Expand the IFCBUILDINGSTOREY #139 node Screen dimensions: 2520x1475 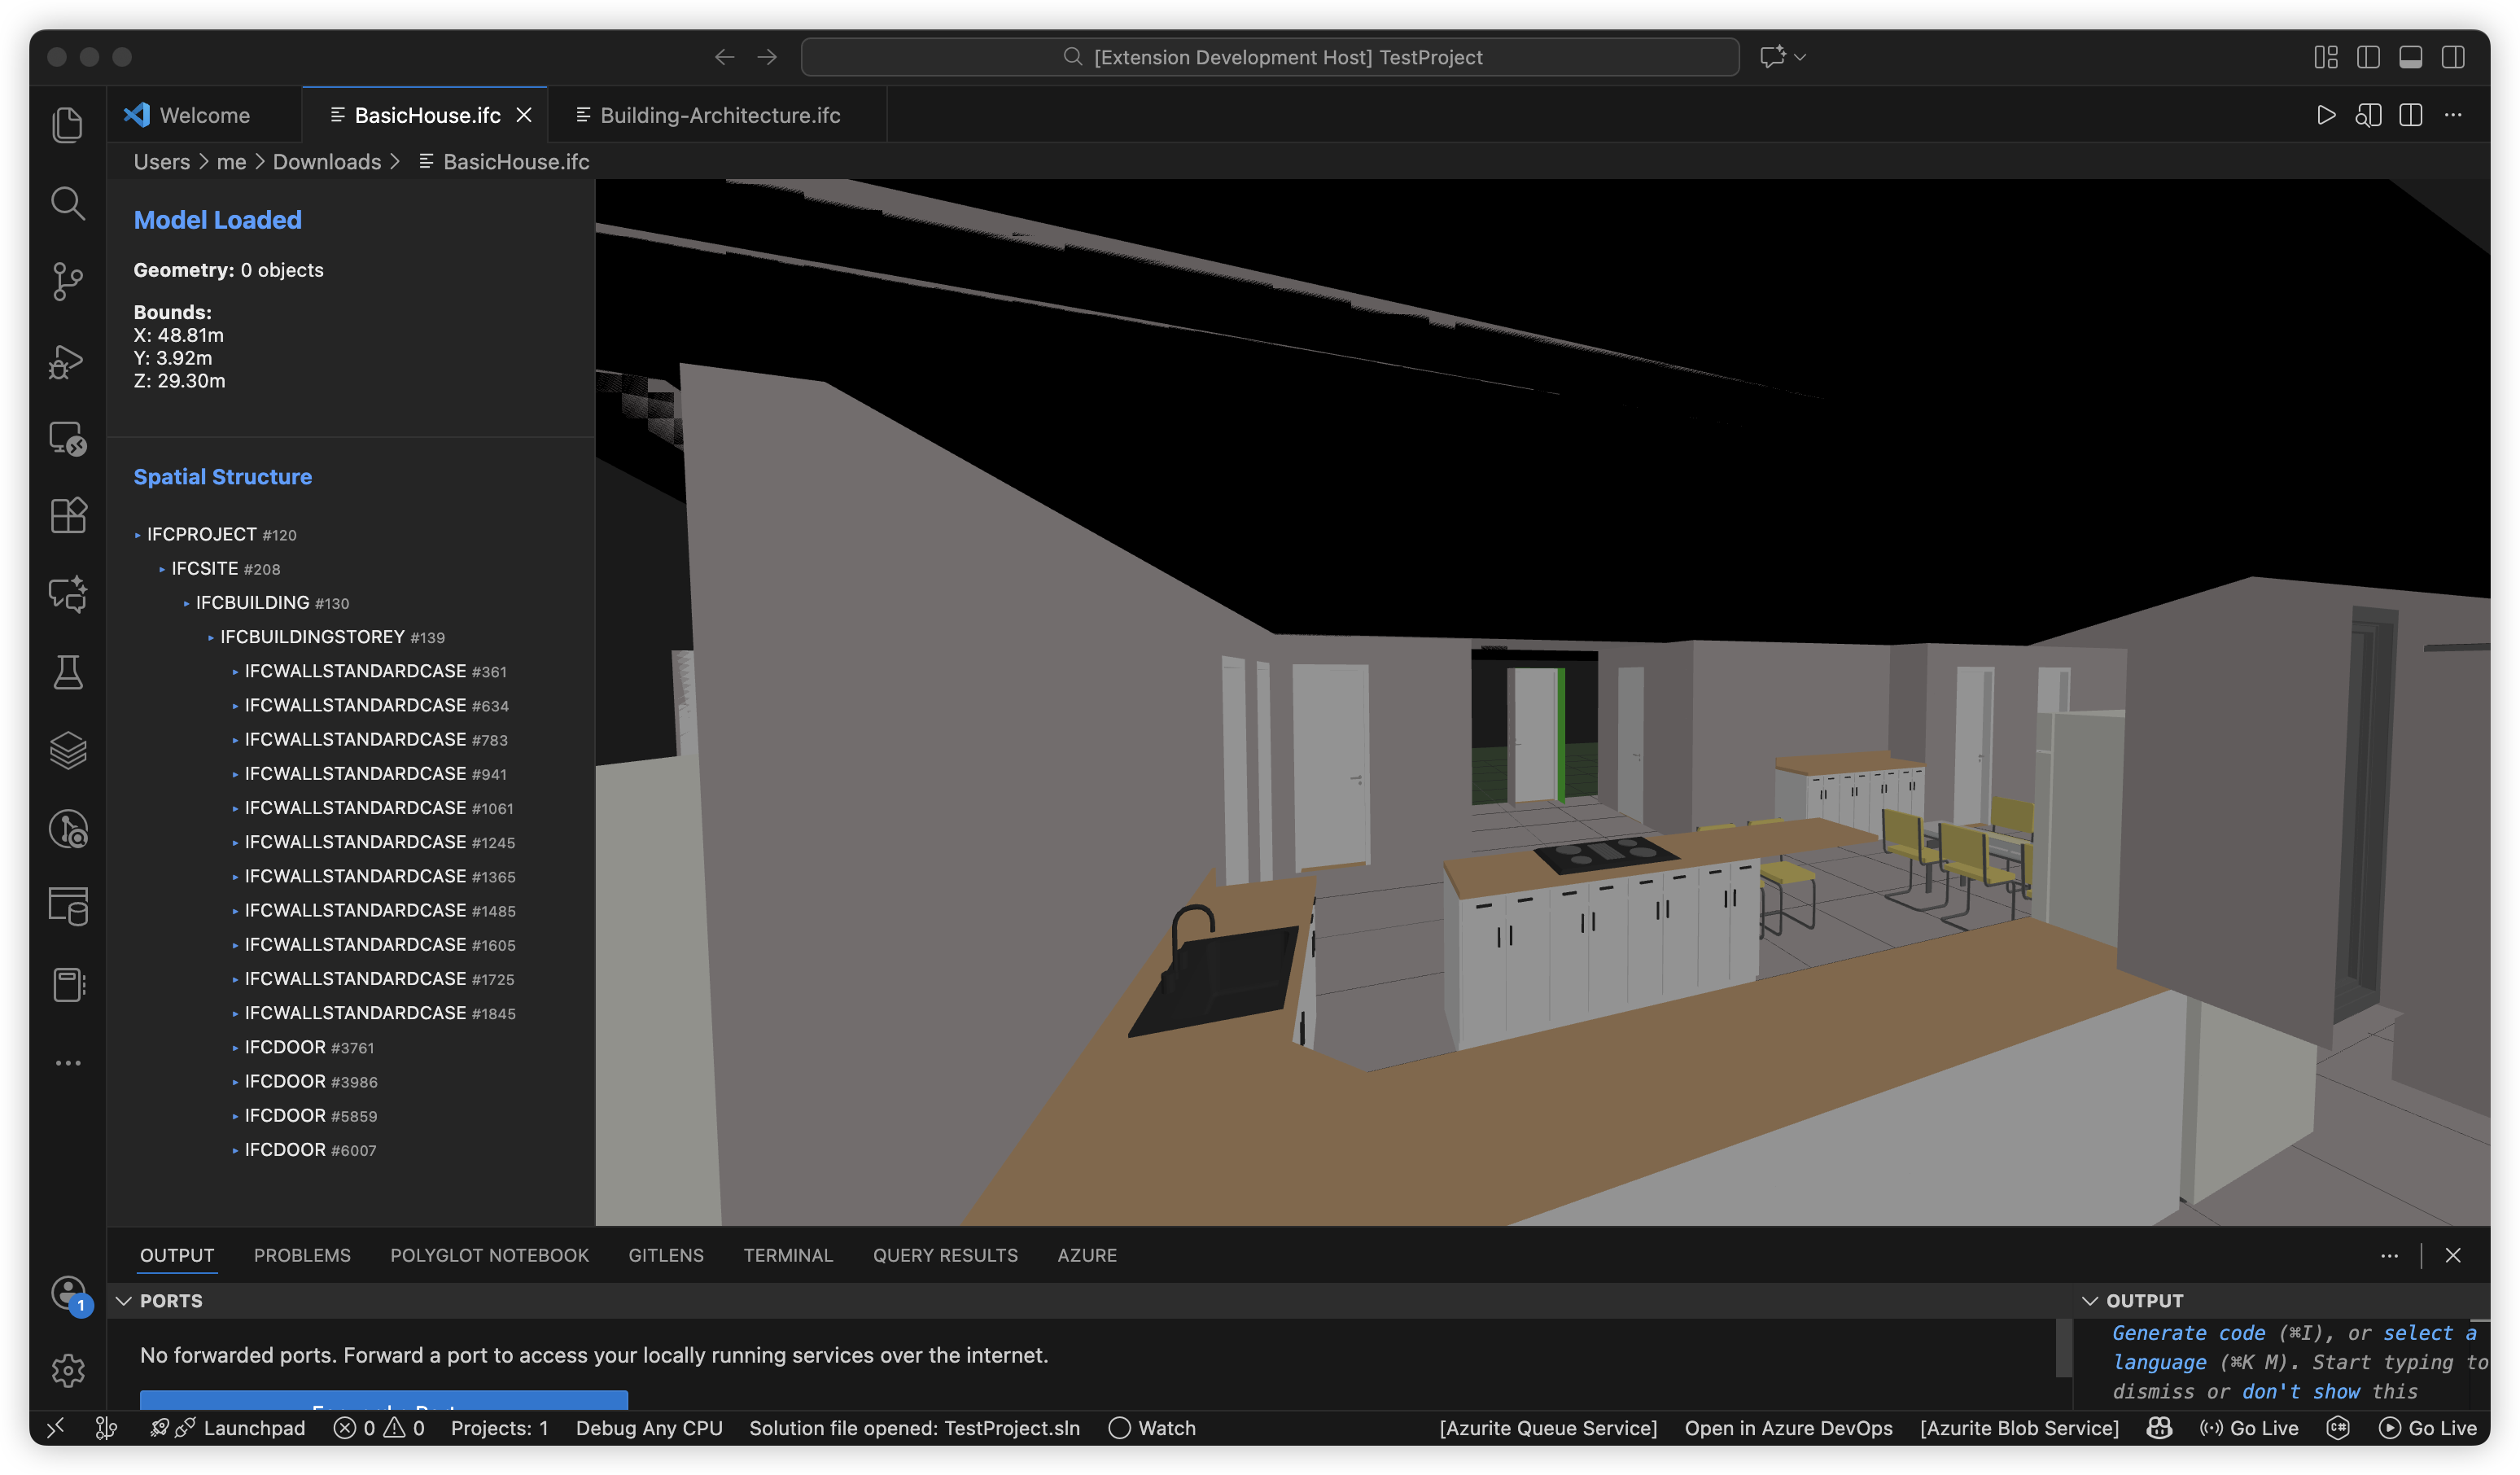(210, 637)
